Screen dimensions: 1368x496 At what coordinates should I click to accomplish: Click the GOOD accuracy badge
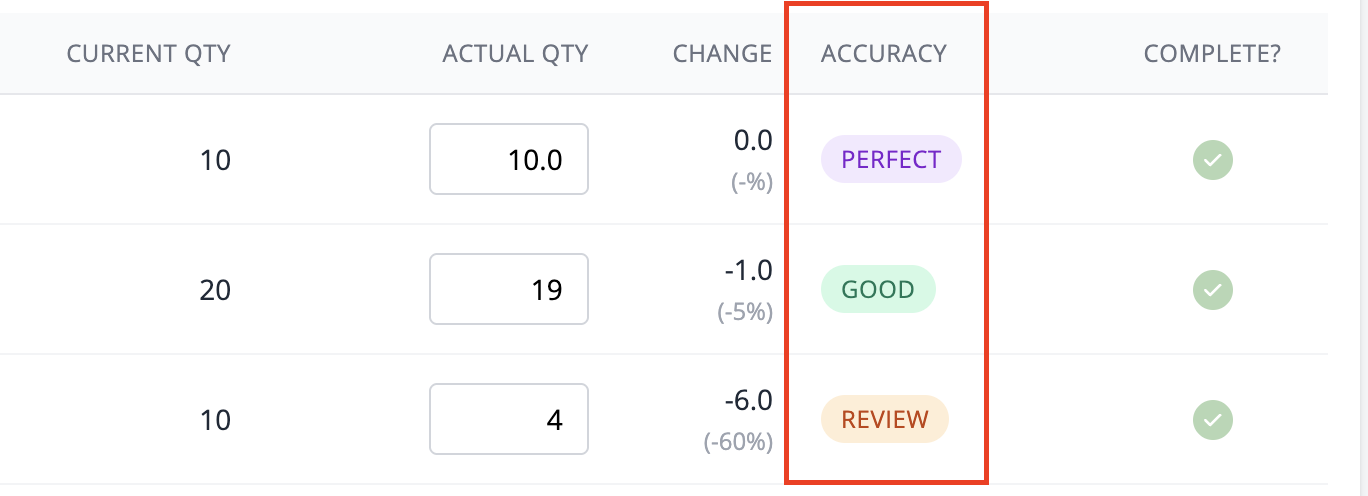pyautogui.click(x=878, y=290)
